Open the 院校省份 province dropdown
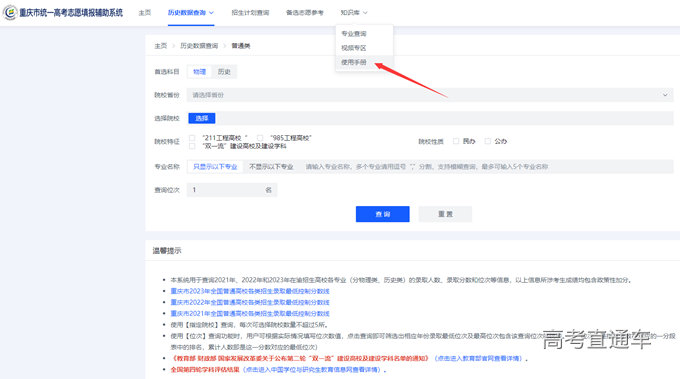 [x=430, y=95]
